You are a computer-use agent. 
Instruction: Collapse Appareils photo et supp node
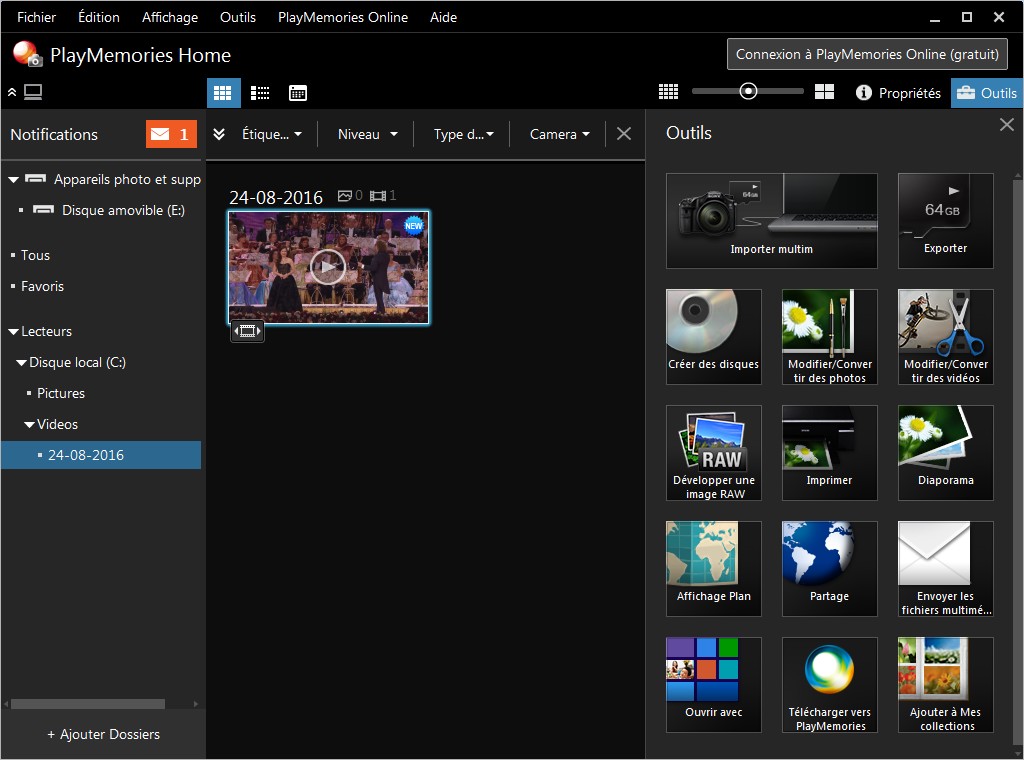pos(13,180)
